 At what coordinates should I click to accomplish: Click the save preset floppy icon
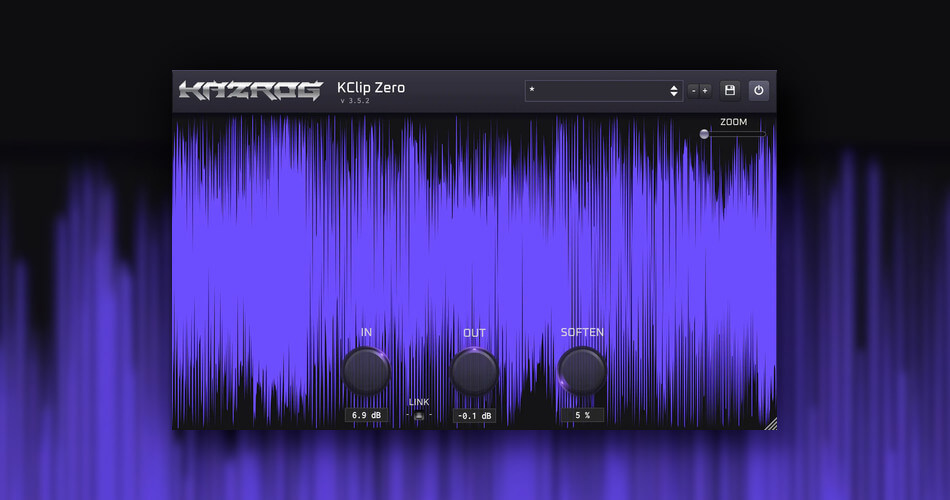[x=729, y=90]
